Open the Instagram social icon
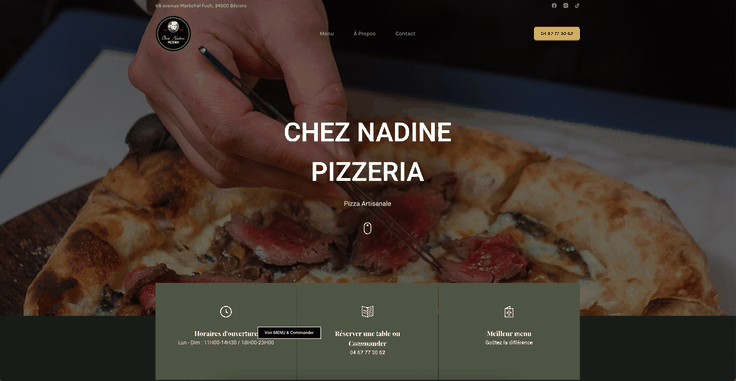The height and width of the screenshot is (381, 736). point(566,6)
